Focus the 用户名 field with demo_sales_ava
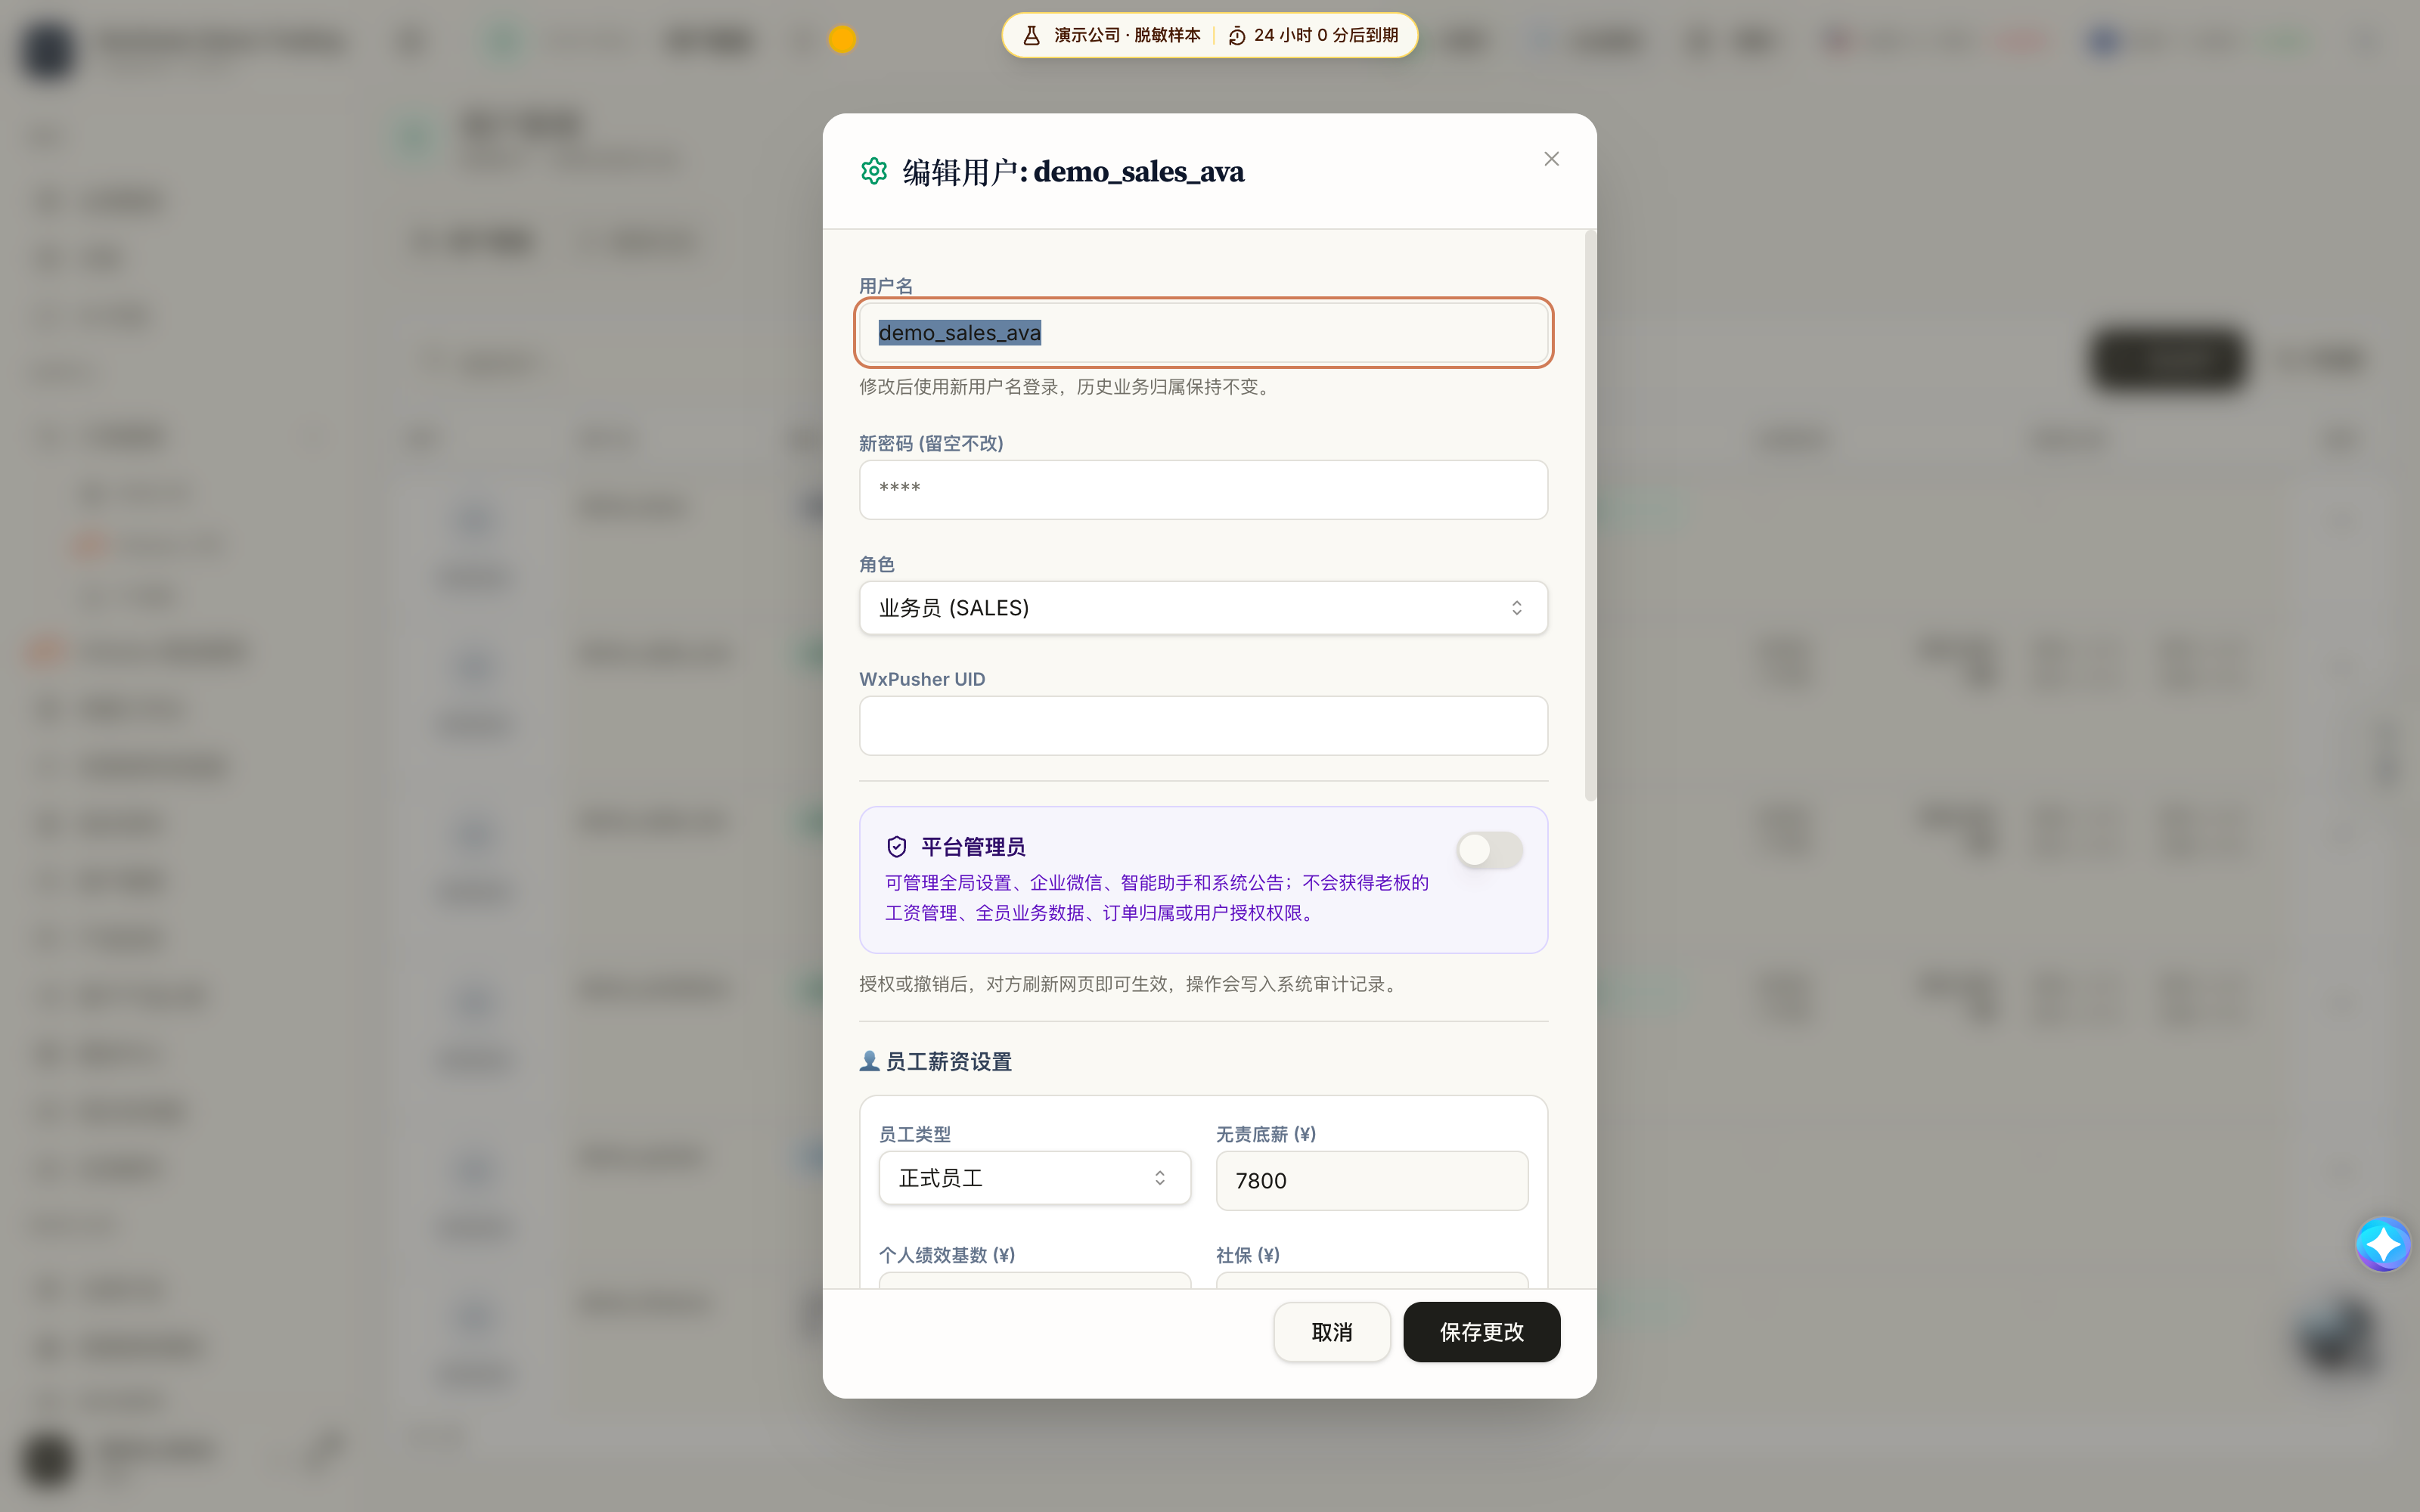2420x1512 pixels. pyautogui.click(x=1203, y=333)
